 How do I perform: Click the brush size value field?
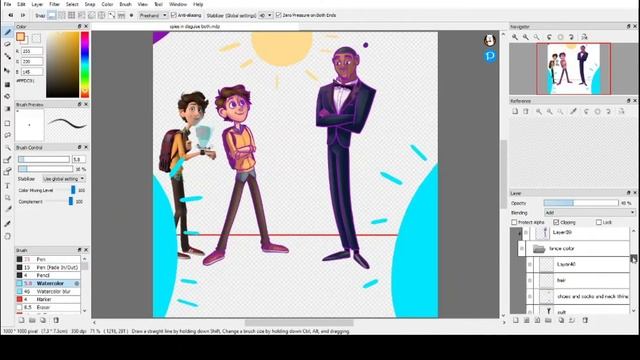(79, 159)
